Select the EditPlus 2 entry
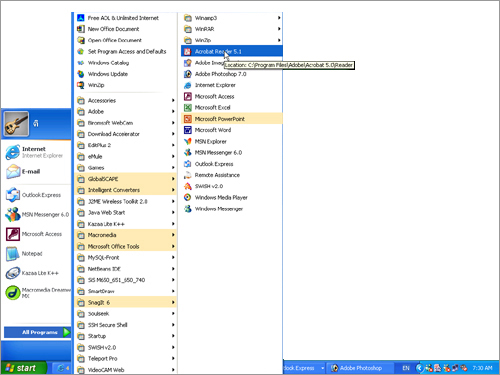500x375 pixels. [x=125, y=145]
